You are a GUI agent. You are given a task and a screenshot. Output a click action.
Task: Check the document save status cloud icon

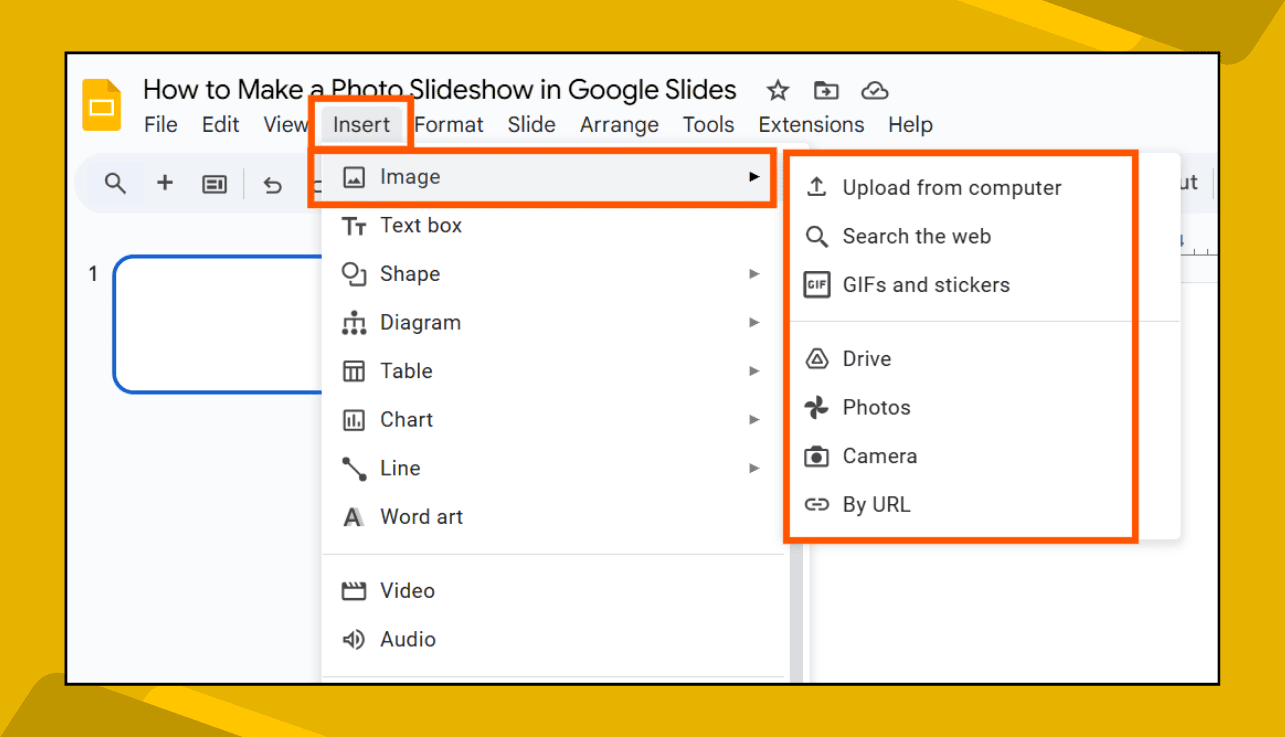click(875, 90)
